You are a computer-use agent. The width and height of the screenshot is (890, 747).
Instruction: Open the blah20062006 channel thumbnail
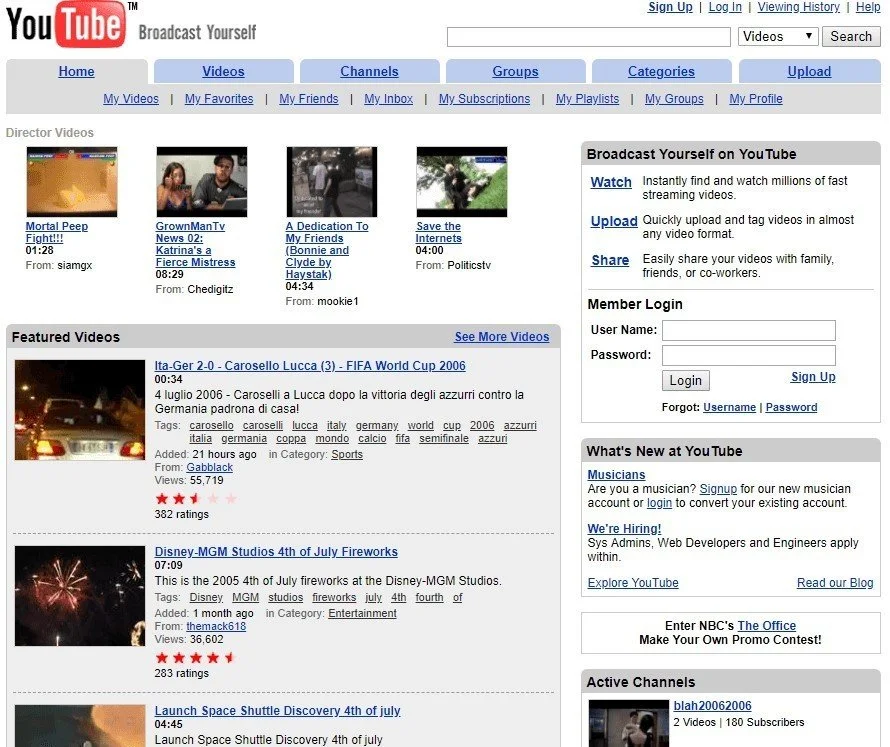628,723
